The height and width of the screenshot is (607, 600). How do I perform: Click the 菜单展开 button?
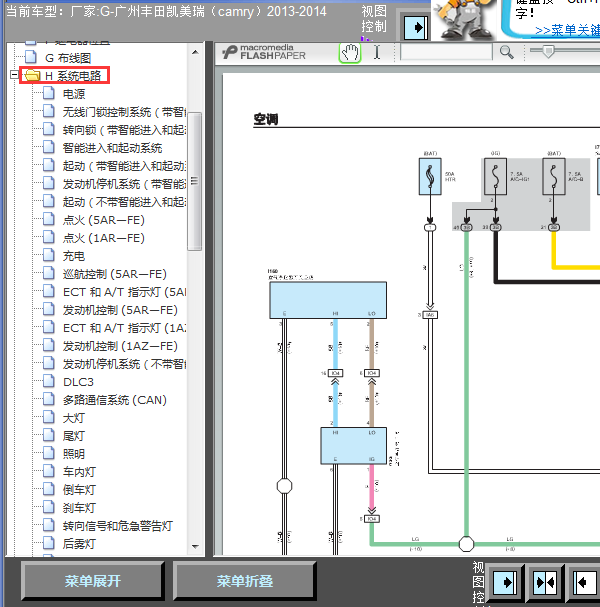[93, 581]
